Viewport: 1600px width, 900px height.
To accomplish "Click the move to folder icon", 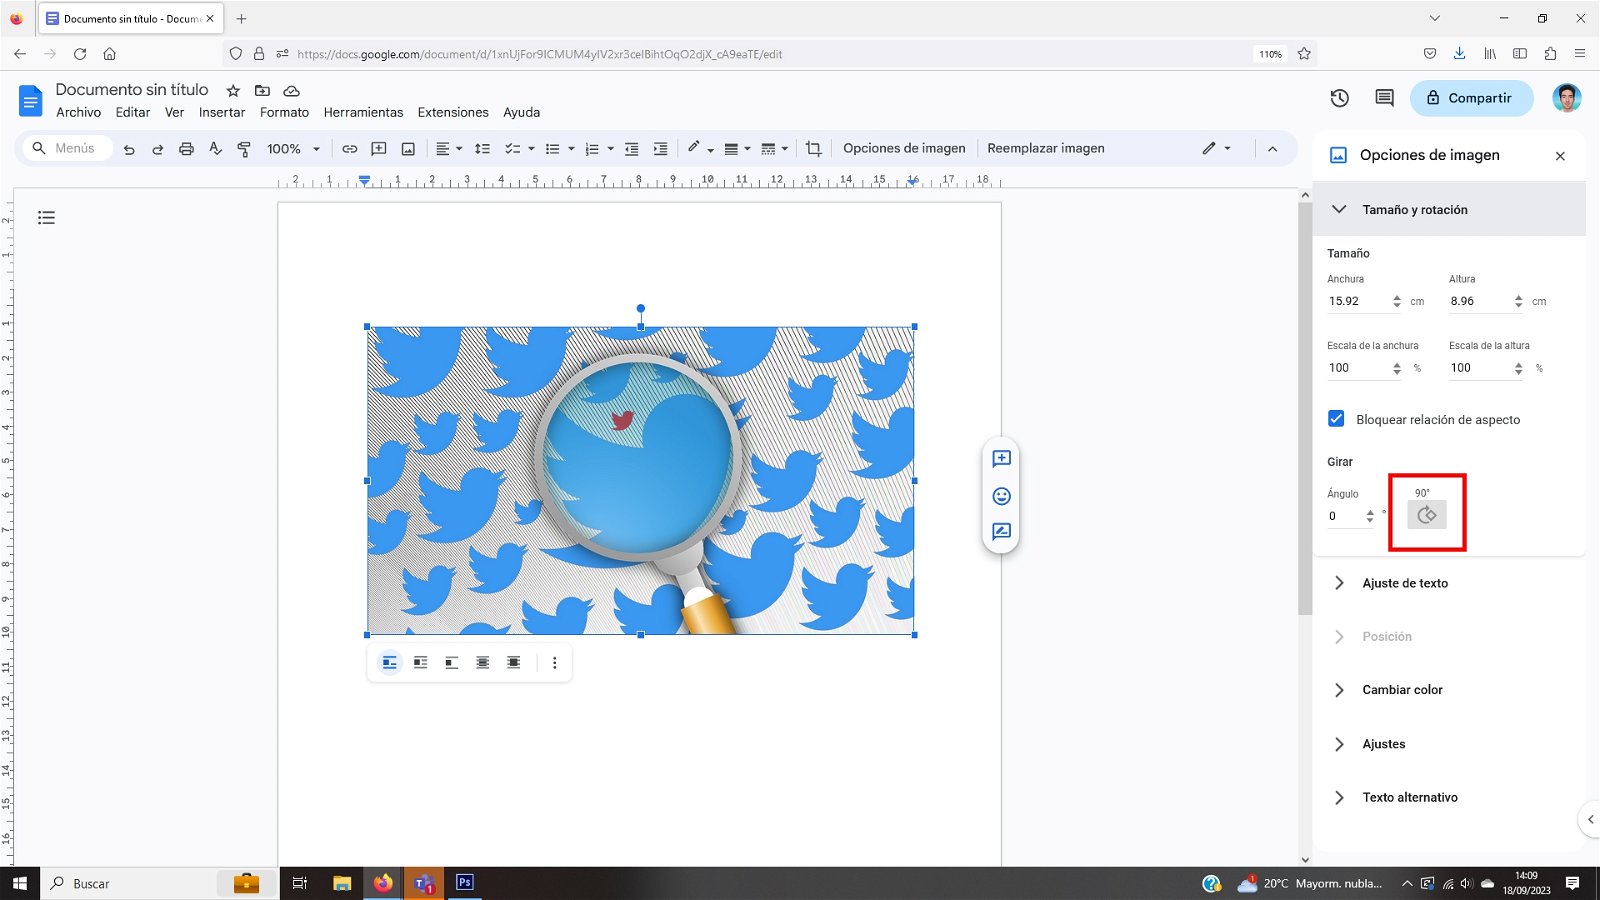I will 262,91.
